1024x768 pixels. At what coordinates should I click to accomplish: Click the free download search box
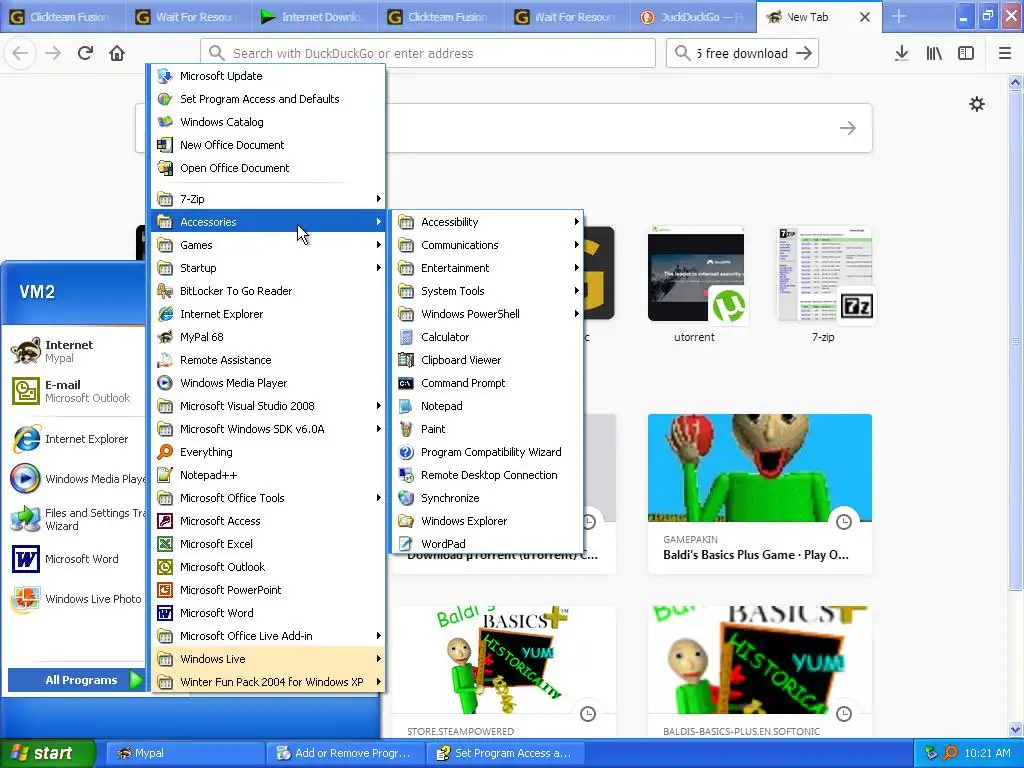[x=742, y=53]
